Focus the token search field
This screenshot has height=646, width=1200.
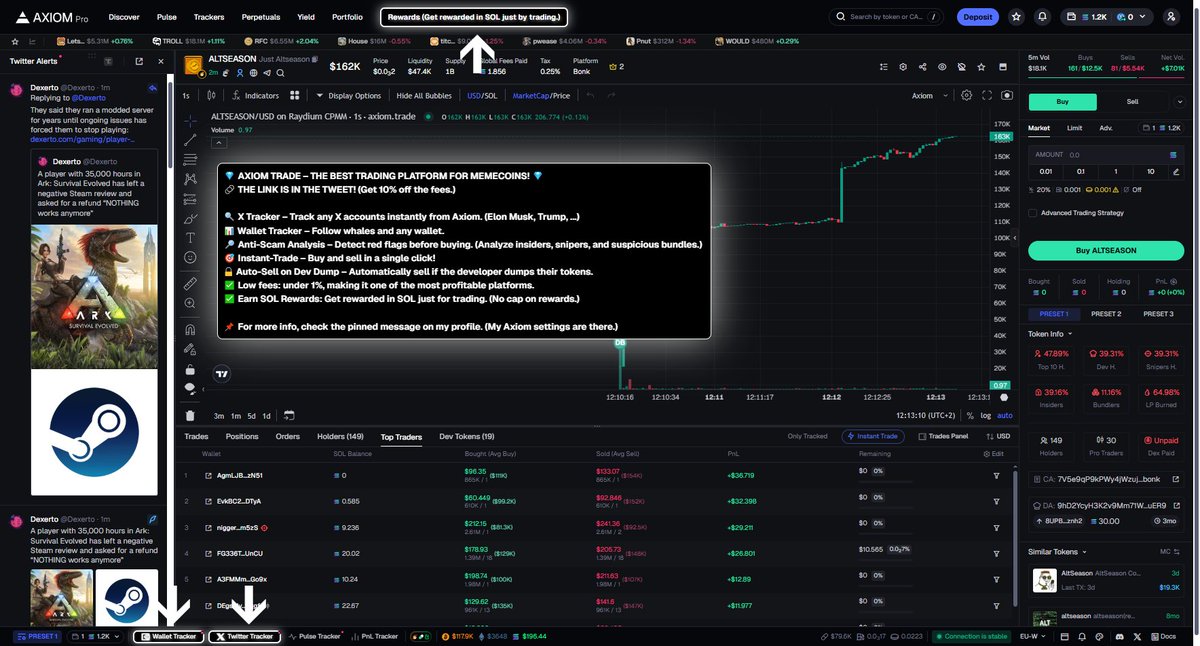tap(886, 17)
